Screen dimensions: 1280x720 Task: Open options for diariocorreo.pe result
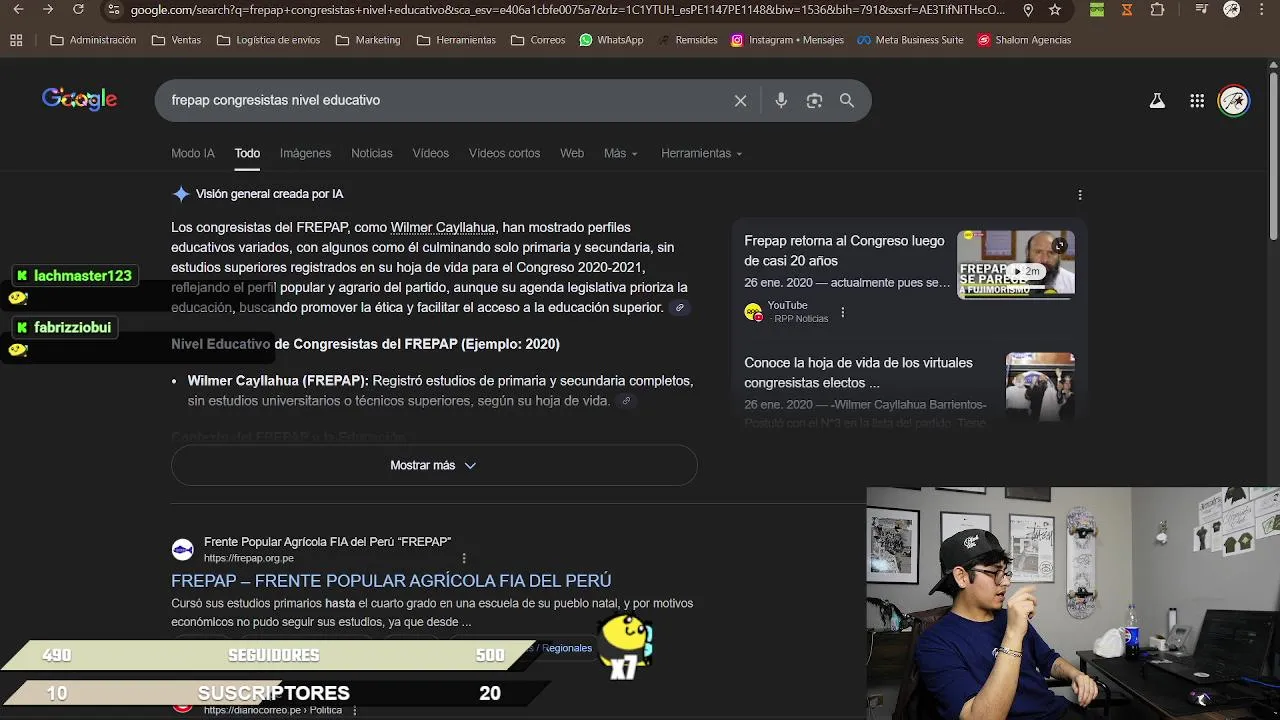coord(353,710)
